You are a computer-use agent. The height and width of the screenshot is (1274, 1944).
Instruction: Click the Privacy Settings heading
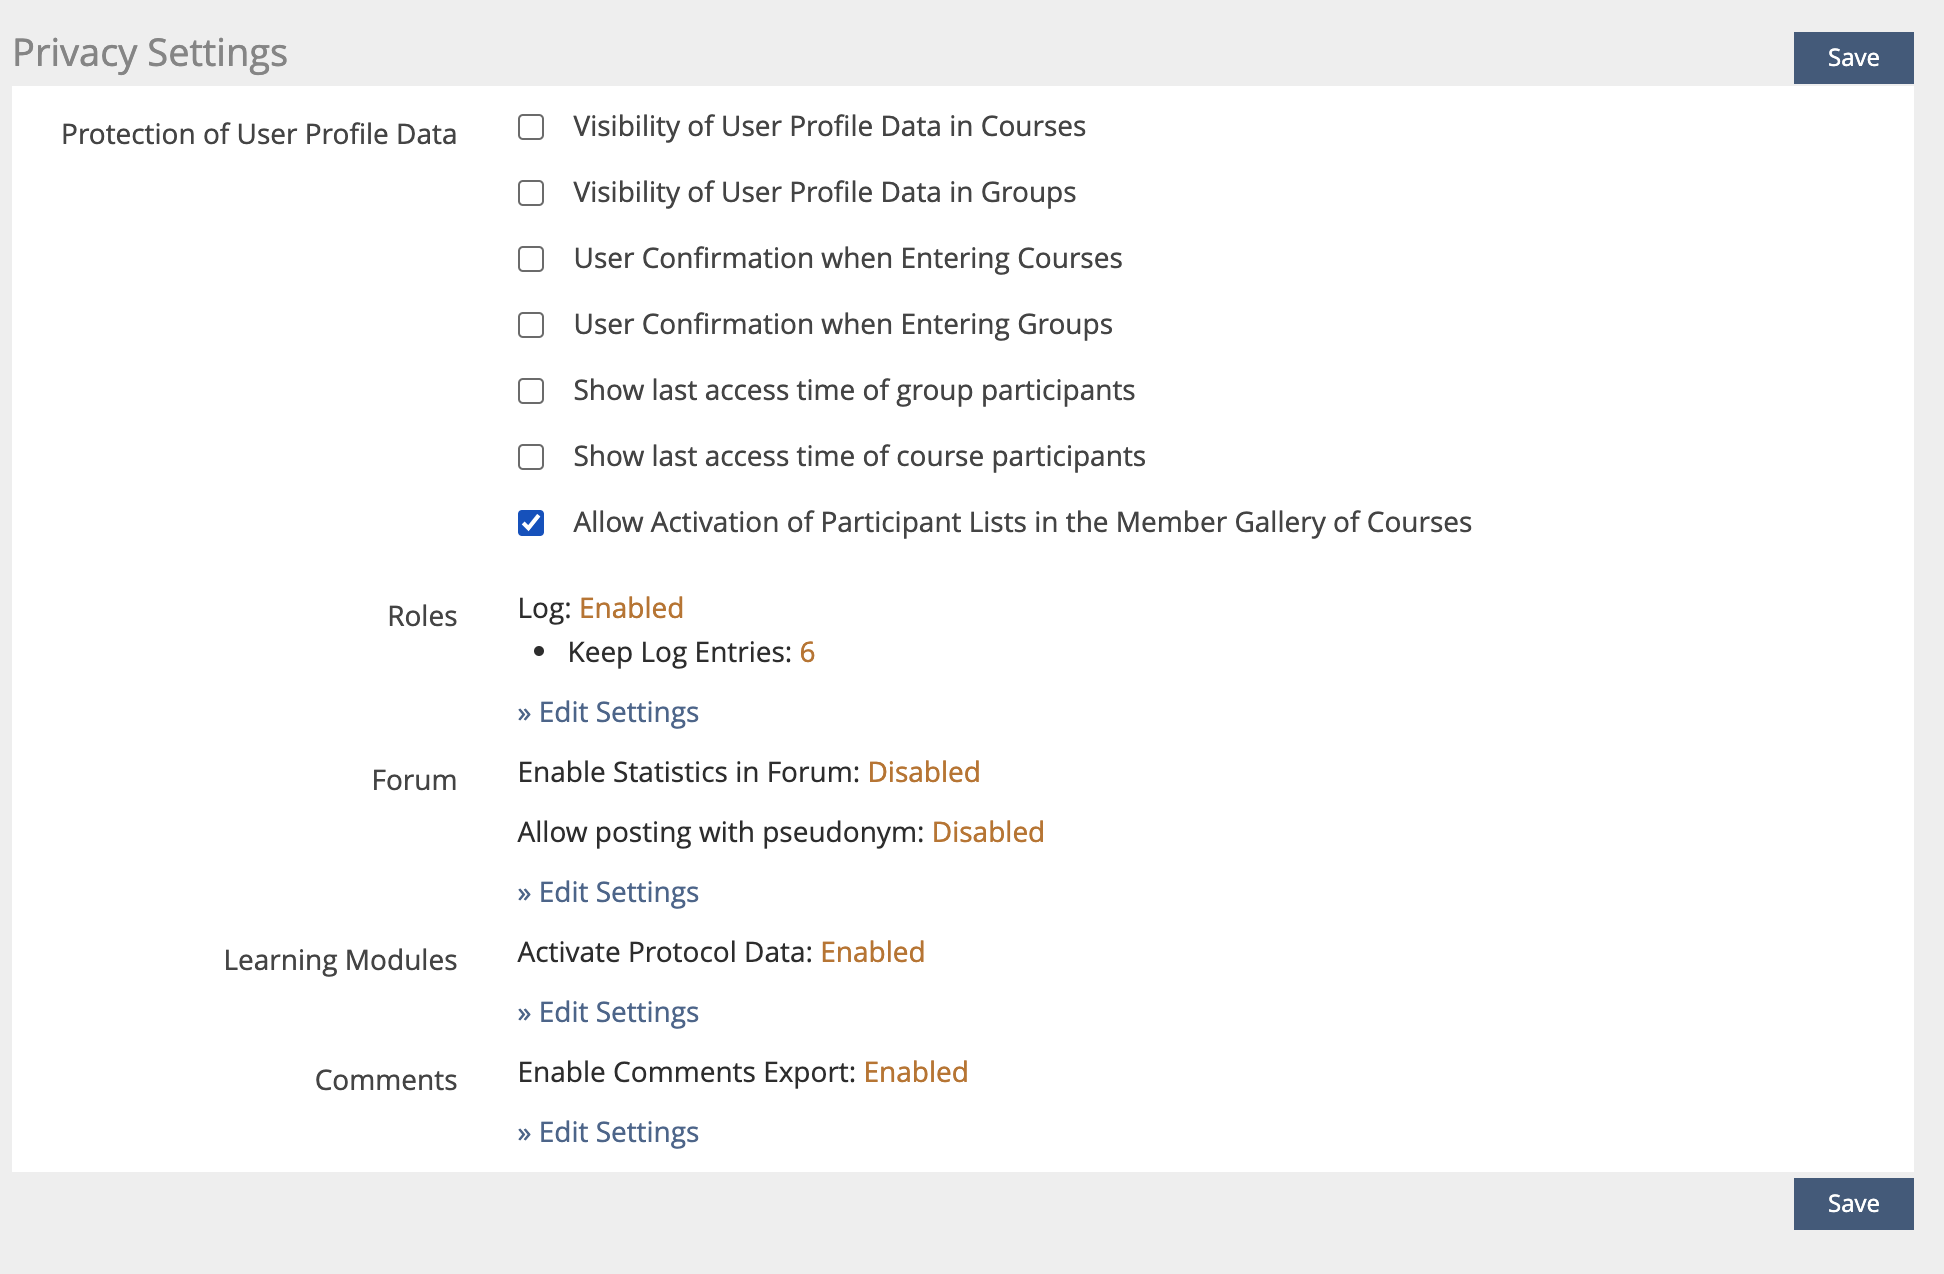(150, 53)
